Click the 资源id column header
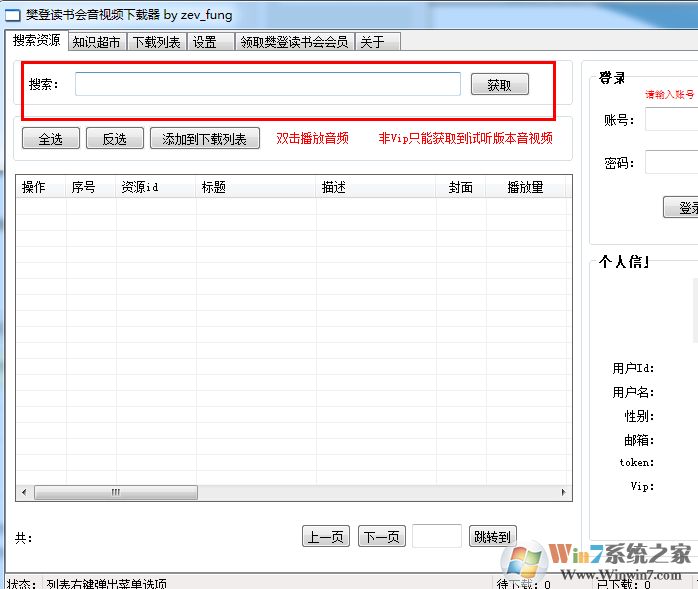Image resolution: width=698 pixels, height=589 pixels. [x=156, y=187]
